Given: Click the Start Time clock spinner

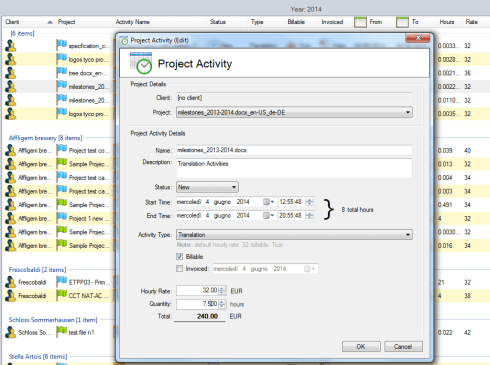Looking at the screenshot, I should [309, 202].
